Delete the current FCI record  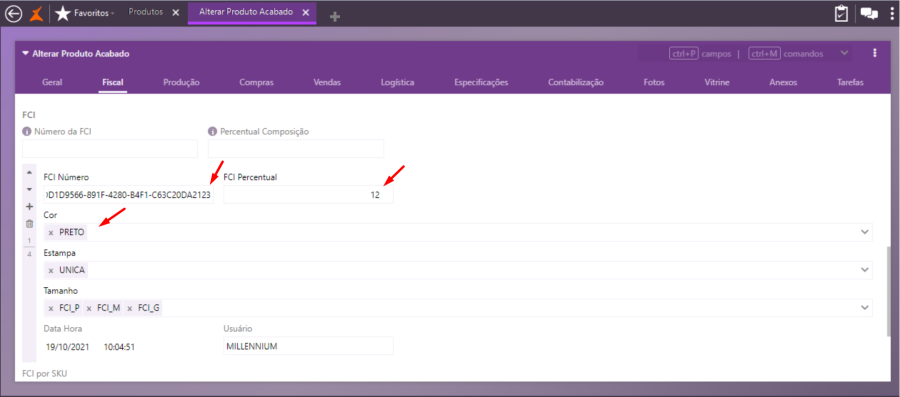click(29, 224)
